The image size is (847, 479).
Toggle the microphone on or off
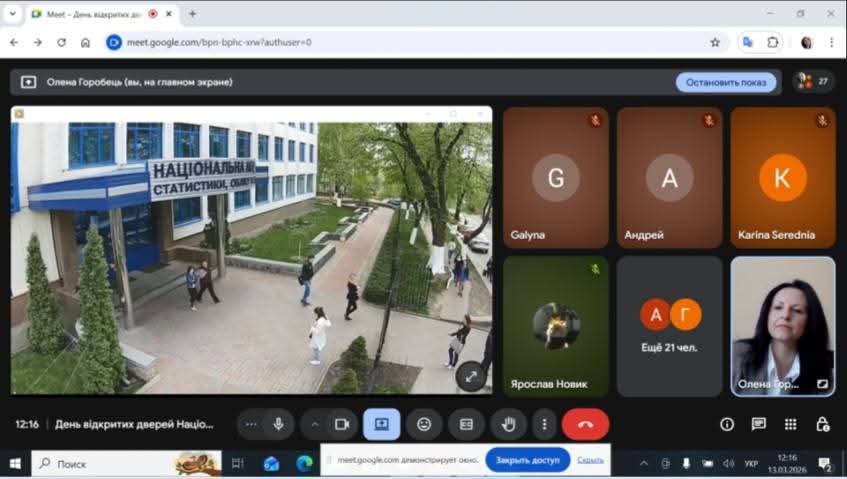tap(278, 424)
